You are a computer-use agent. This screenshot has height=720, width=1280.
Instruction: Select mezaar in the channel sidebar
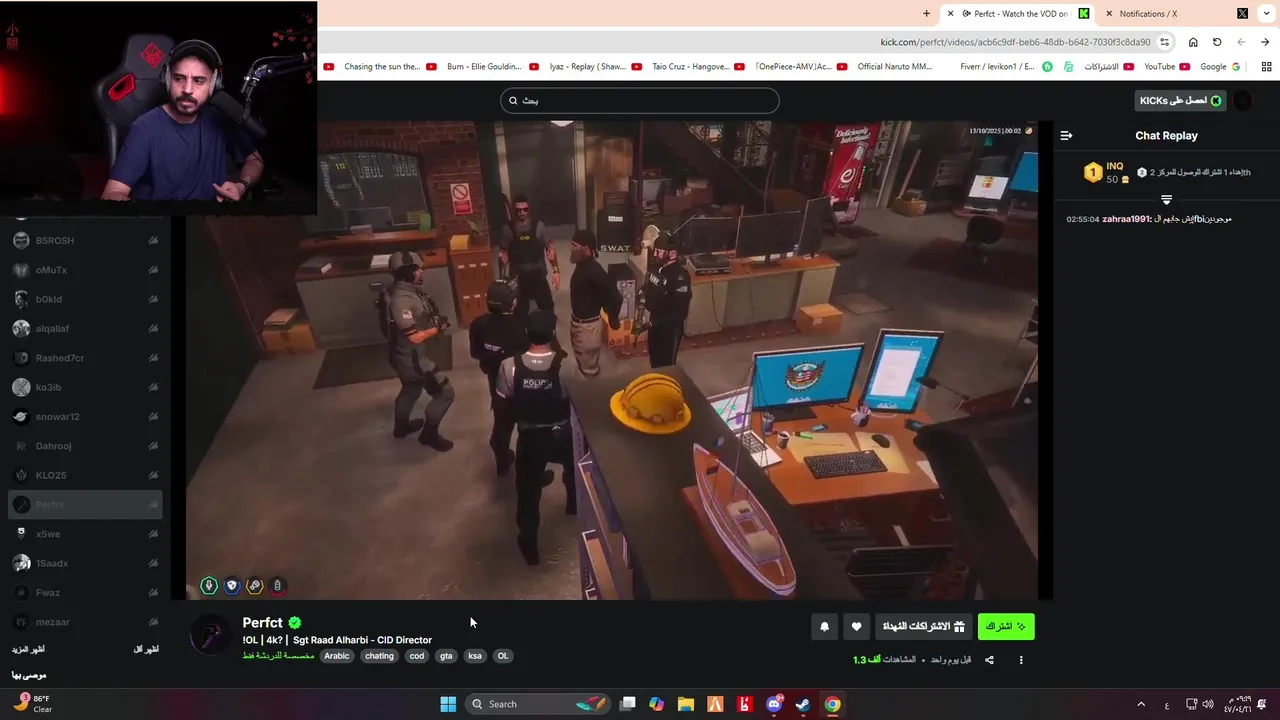point(85,622)
